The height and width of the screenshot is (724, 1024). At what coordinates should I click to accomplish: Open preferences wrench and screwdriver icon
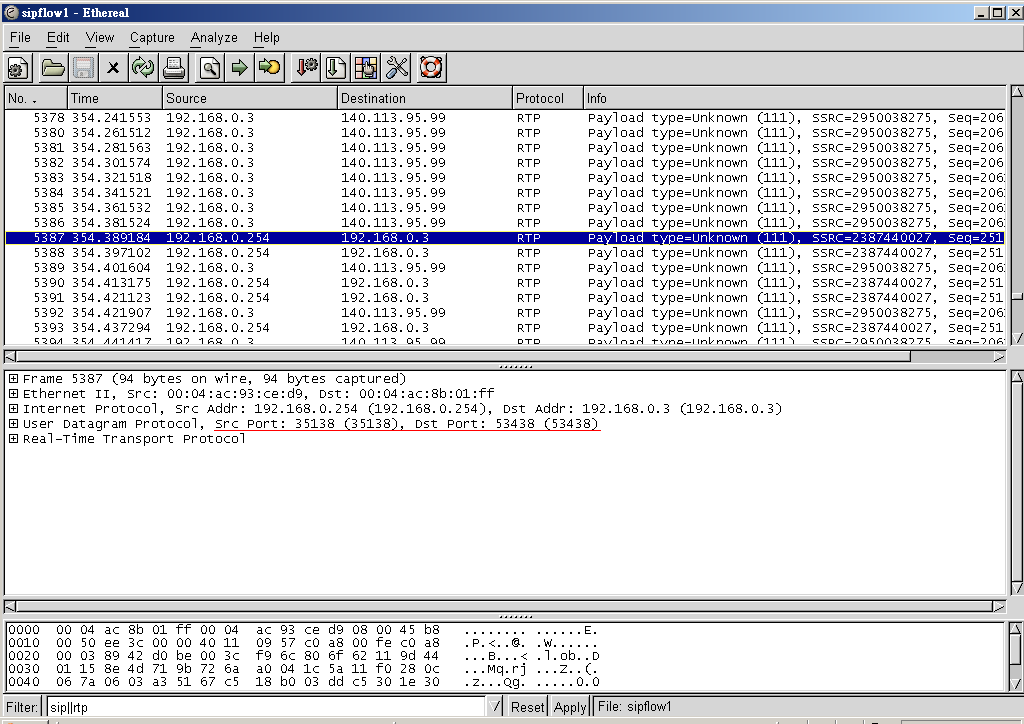click(397, 68)
